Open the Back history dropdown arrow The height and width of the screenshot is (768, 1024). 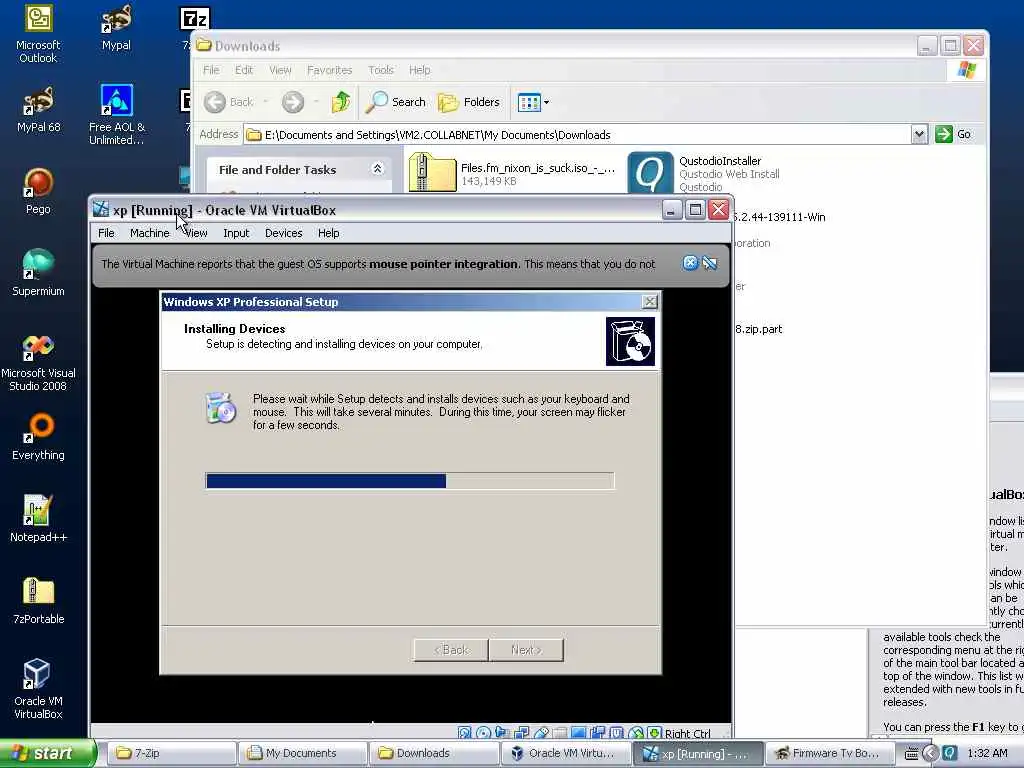pos(265,102)
